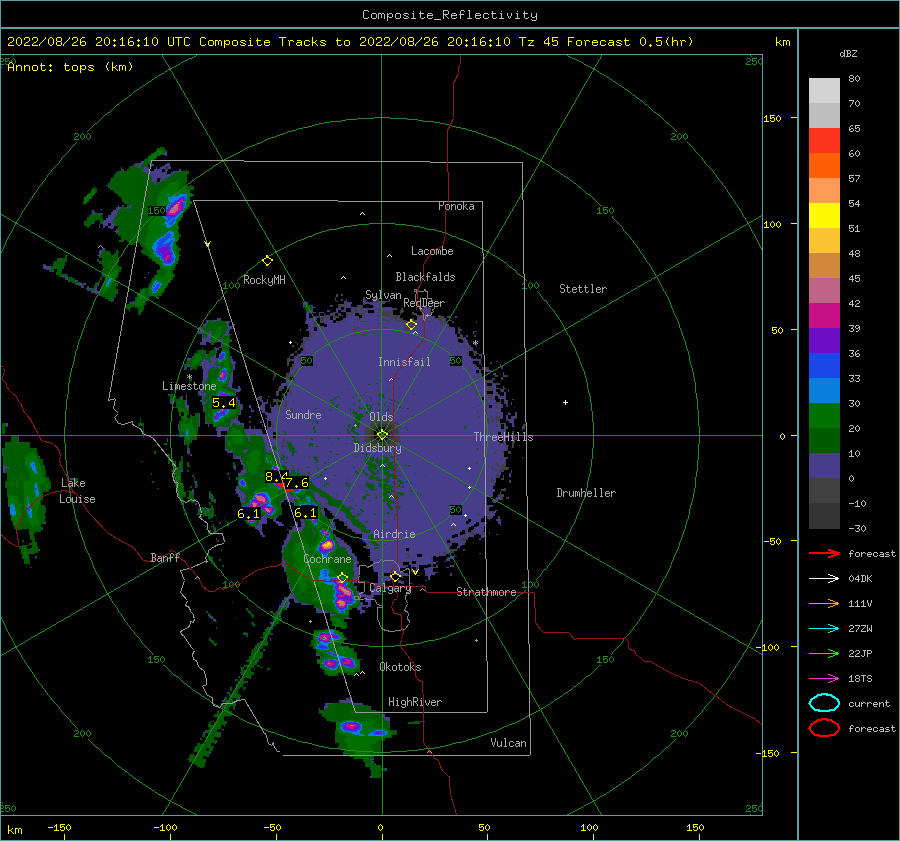This screenshot has width=900, height=841.
Task: Select the orange 111V arrow legend icon
Action: (824, 603)
